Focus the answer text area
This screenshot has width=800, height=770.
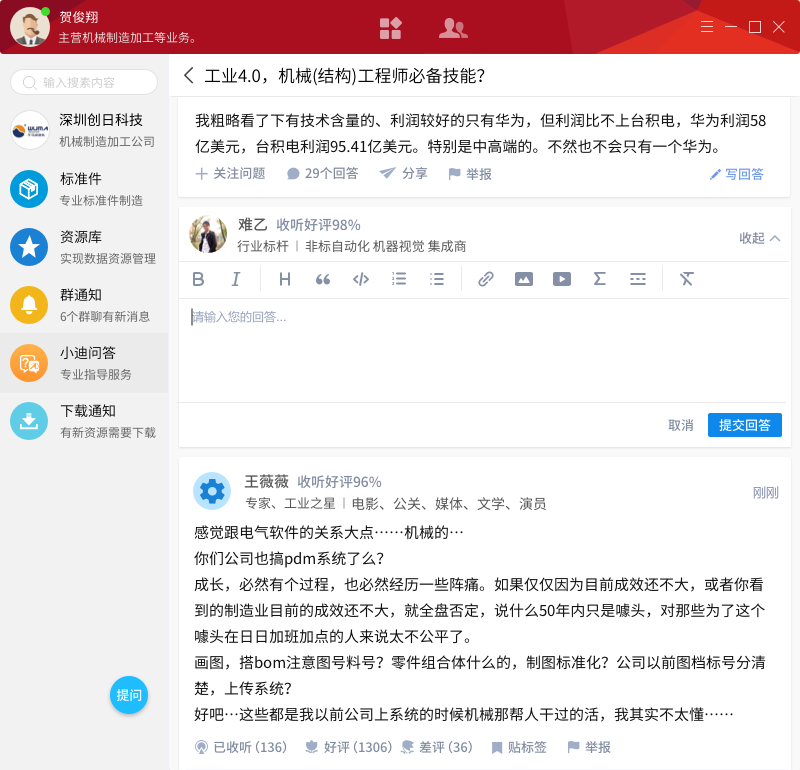[482, 350]
